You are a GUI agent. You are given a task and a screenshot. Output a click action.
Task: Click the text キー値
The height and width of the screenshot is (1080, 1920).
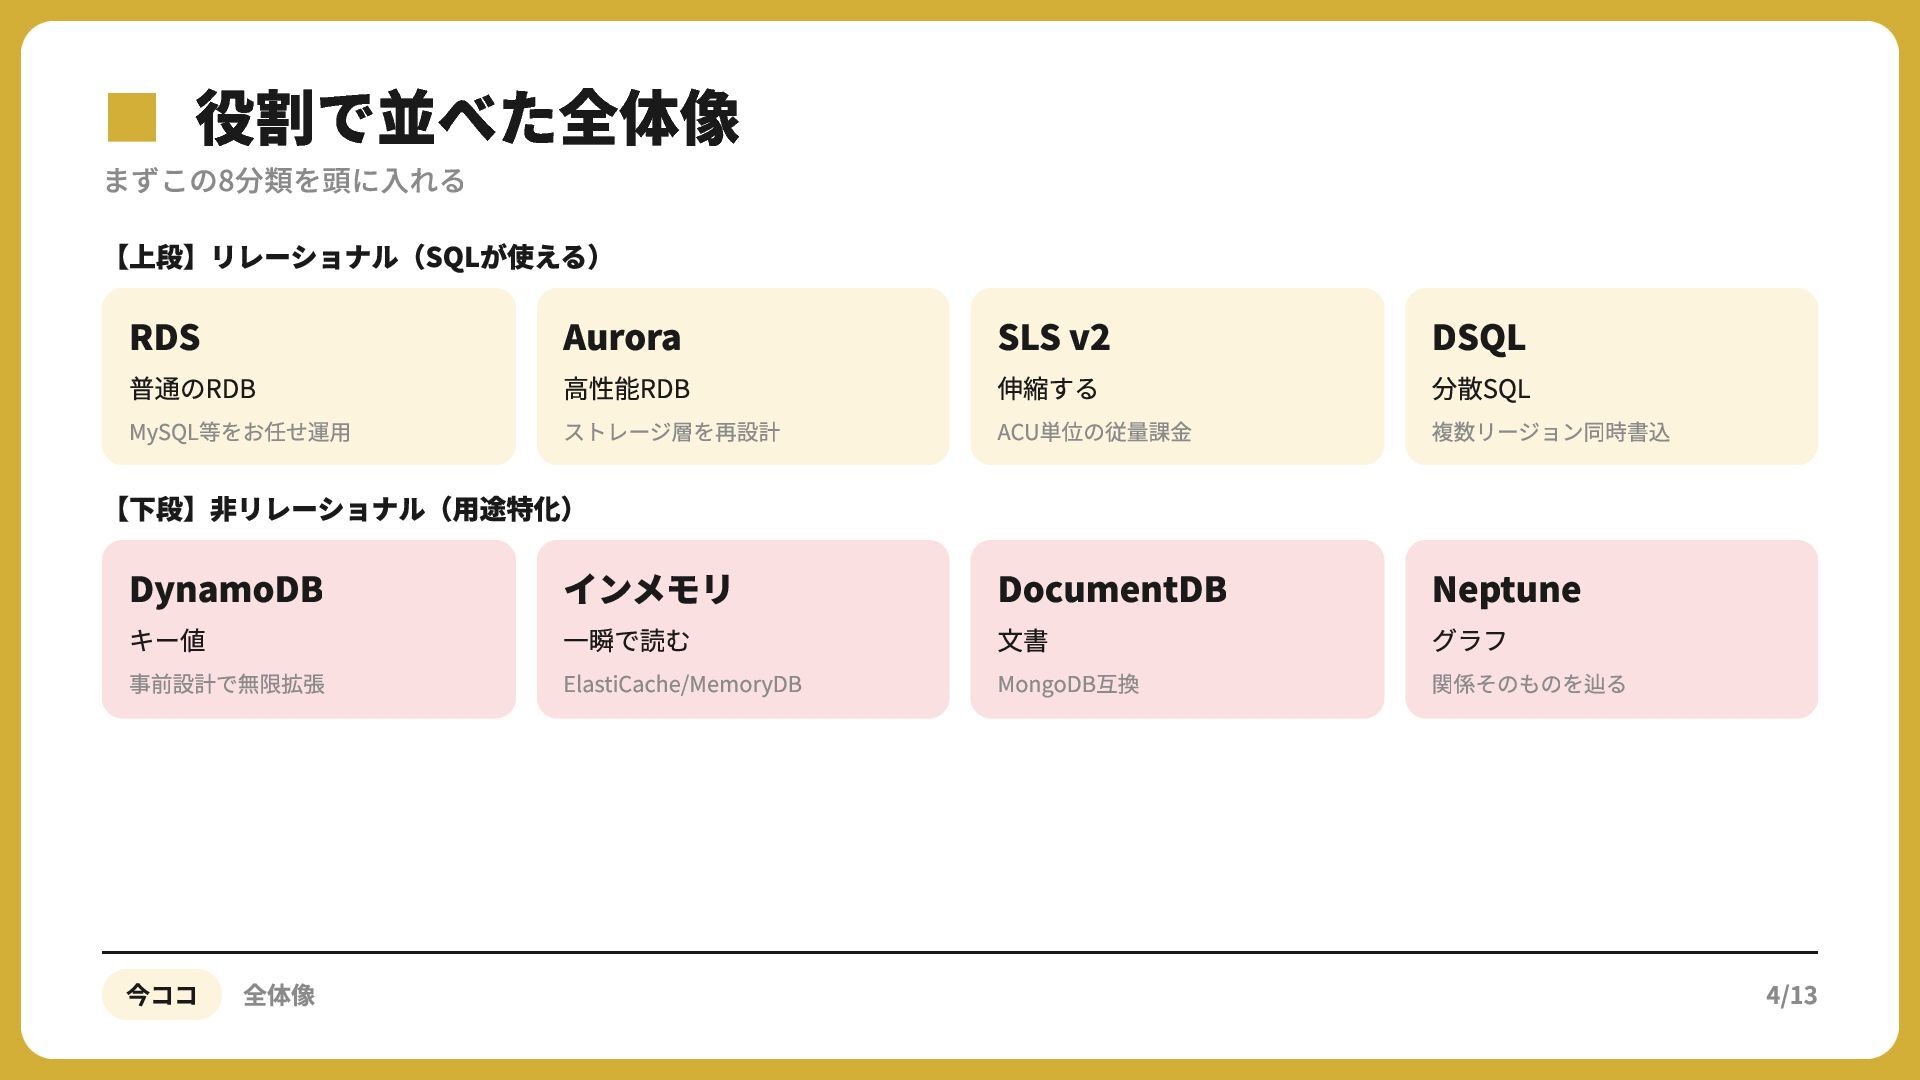[x=167, y=640]
